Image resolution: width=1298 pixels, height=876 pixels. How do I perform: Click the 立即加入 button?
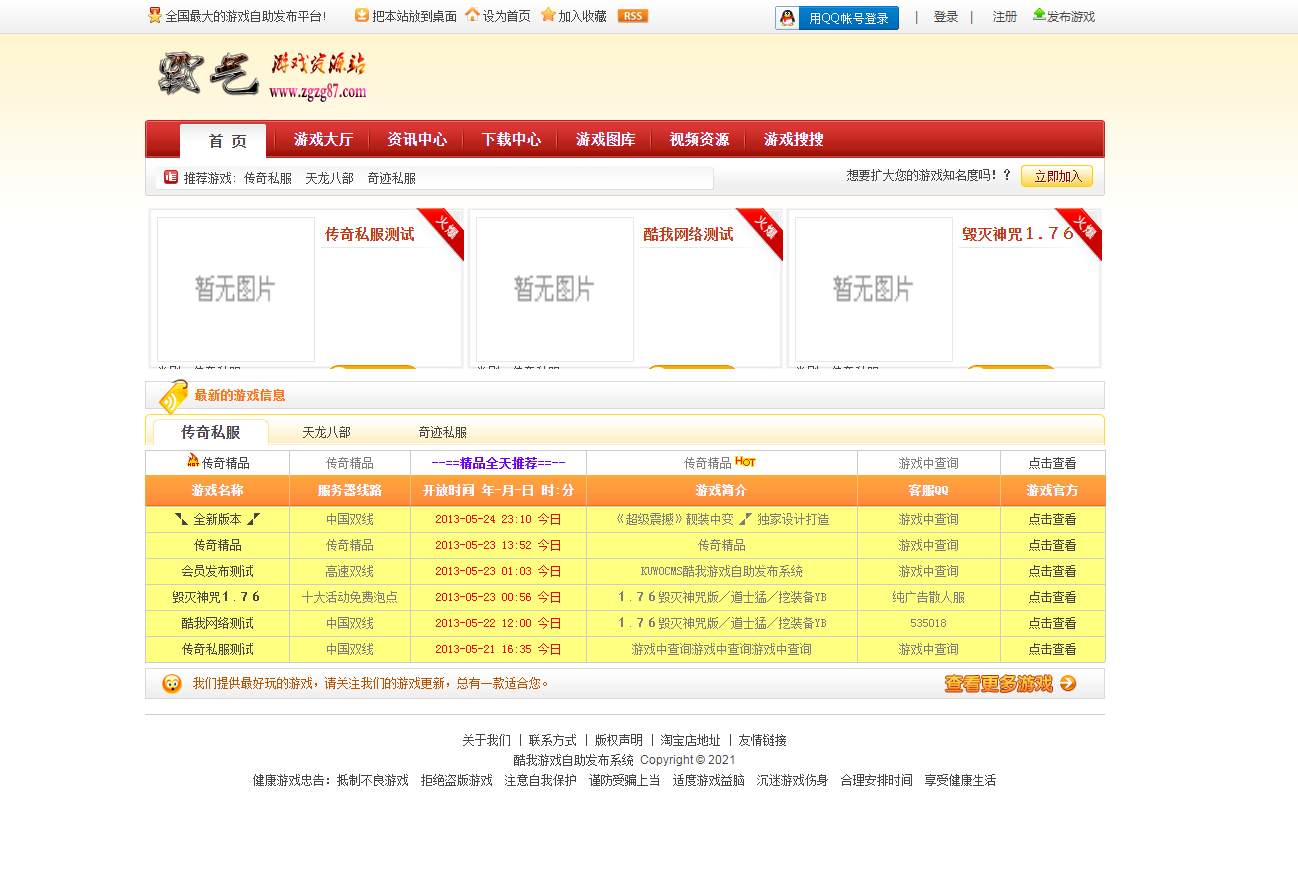coord(1056,177)
